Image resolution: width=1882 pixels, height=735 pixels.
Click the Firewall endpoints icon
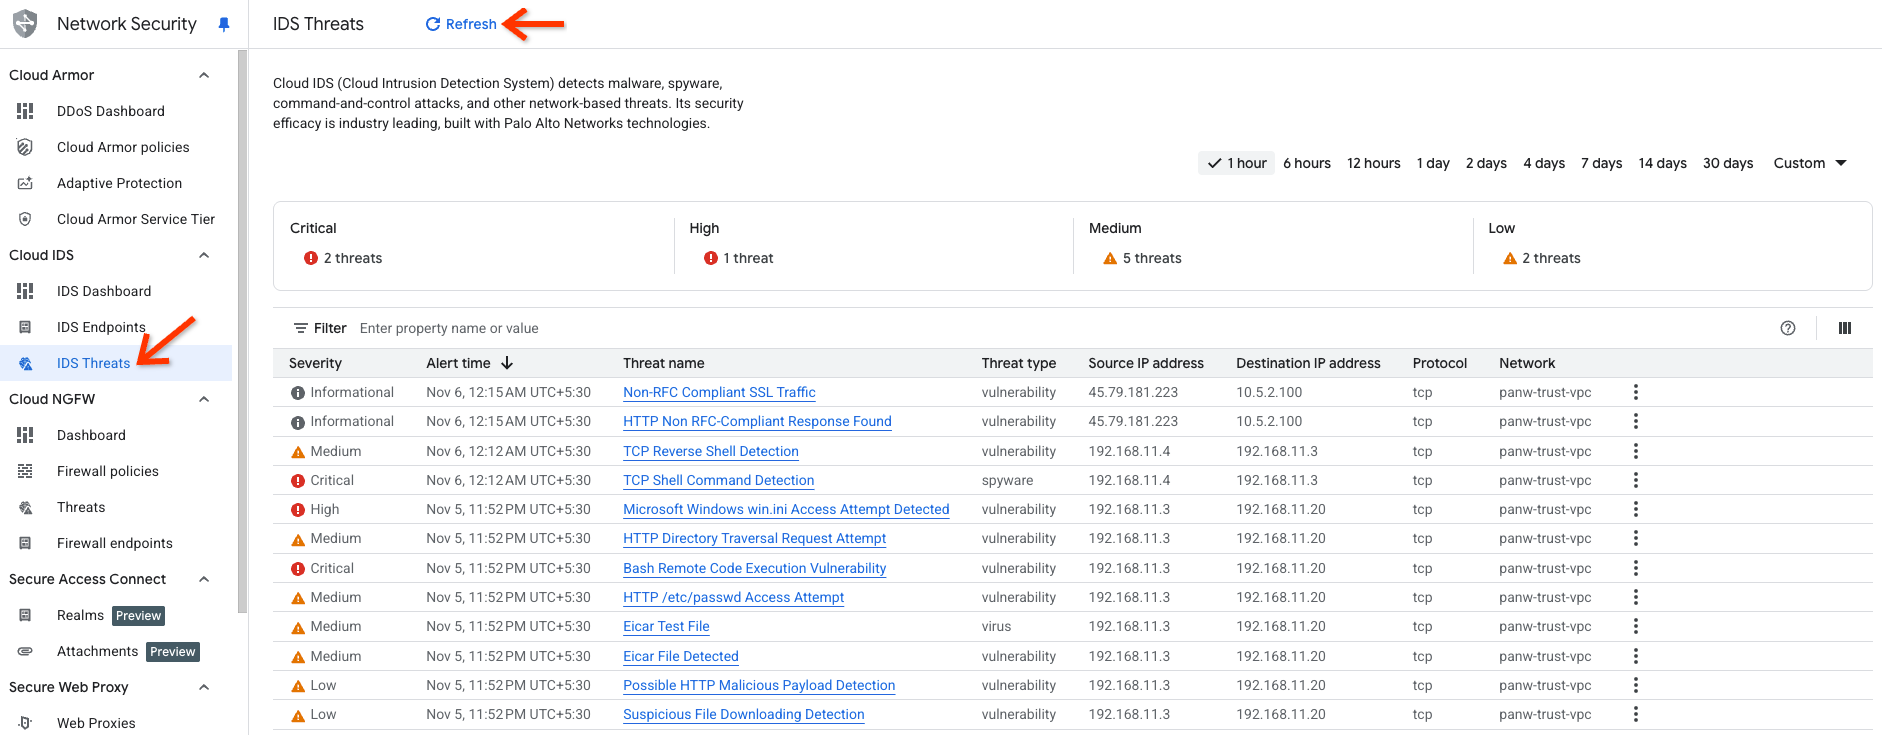coord(25,543)
